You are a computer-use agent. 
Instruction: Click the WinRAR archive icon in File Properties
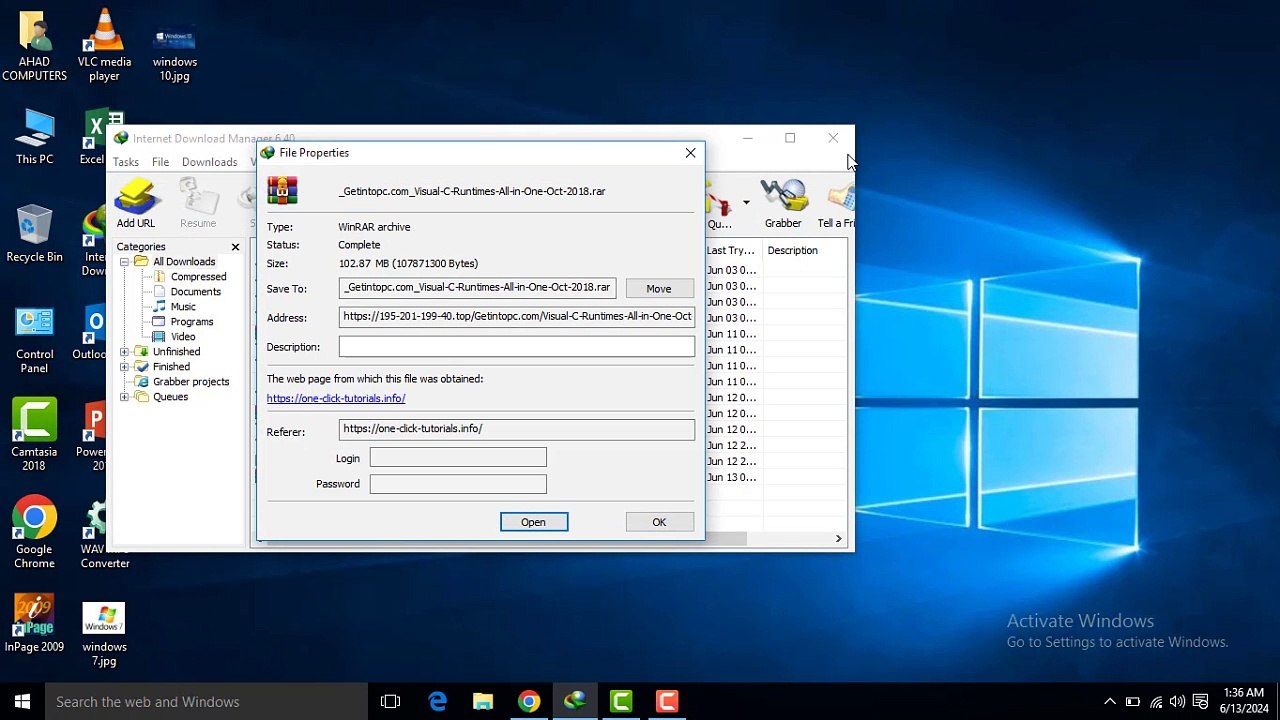pos(282,190)
